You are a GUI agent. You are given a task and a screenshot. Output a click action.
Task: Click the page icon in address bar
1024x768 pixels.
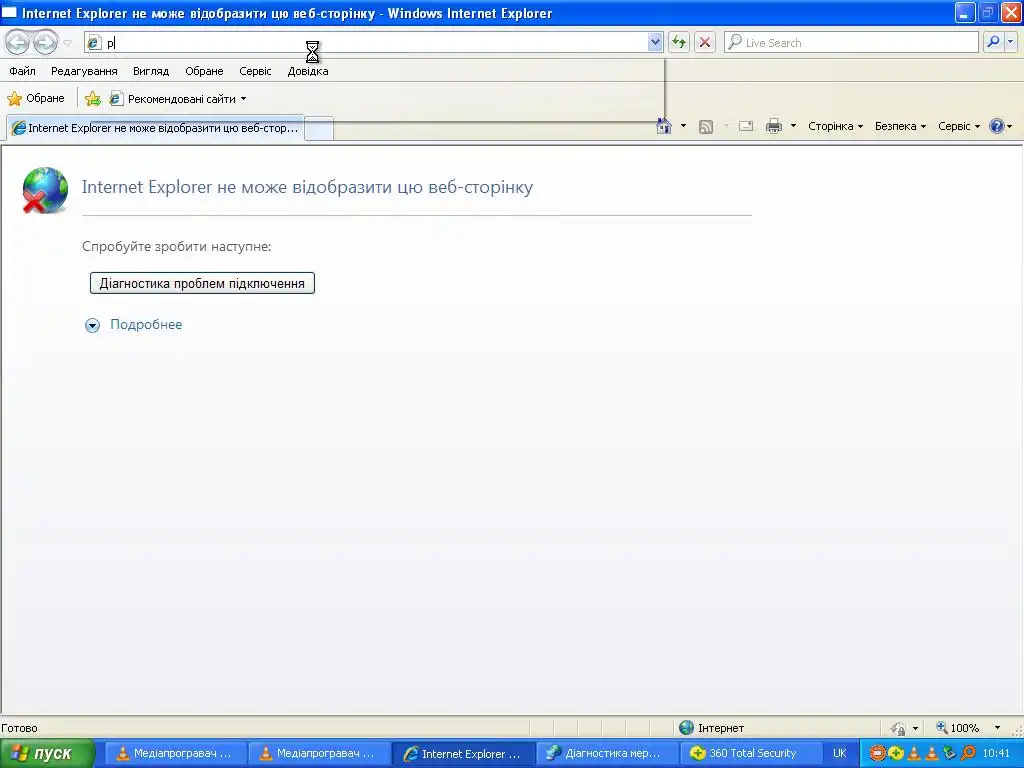pos(94,42)
